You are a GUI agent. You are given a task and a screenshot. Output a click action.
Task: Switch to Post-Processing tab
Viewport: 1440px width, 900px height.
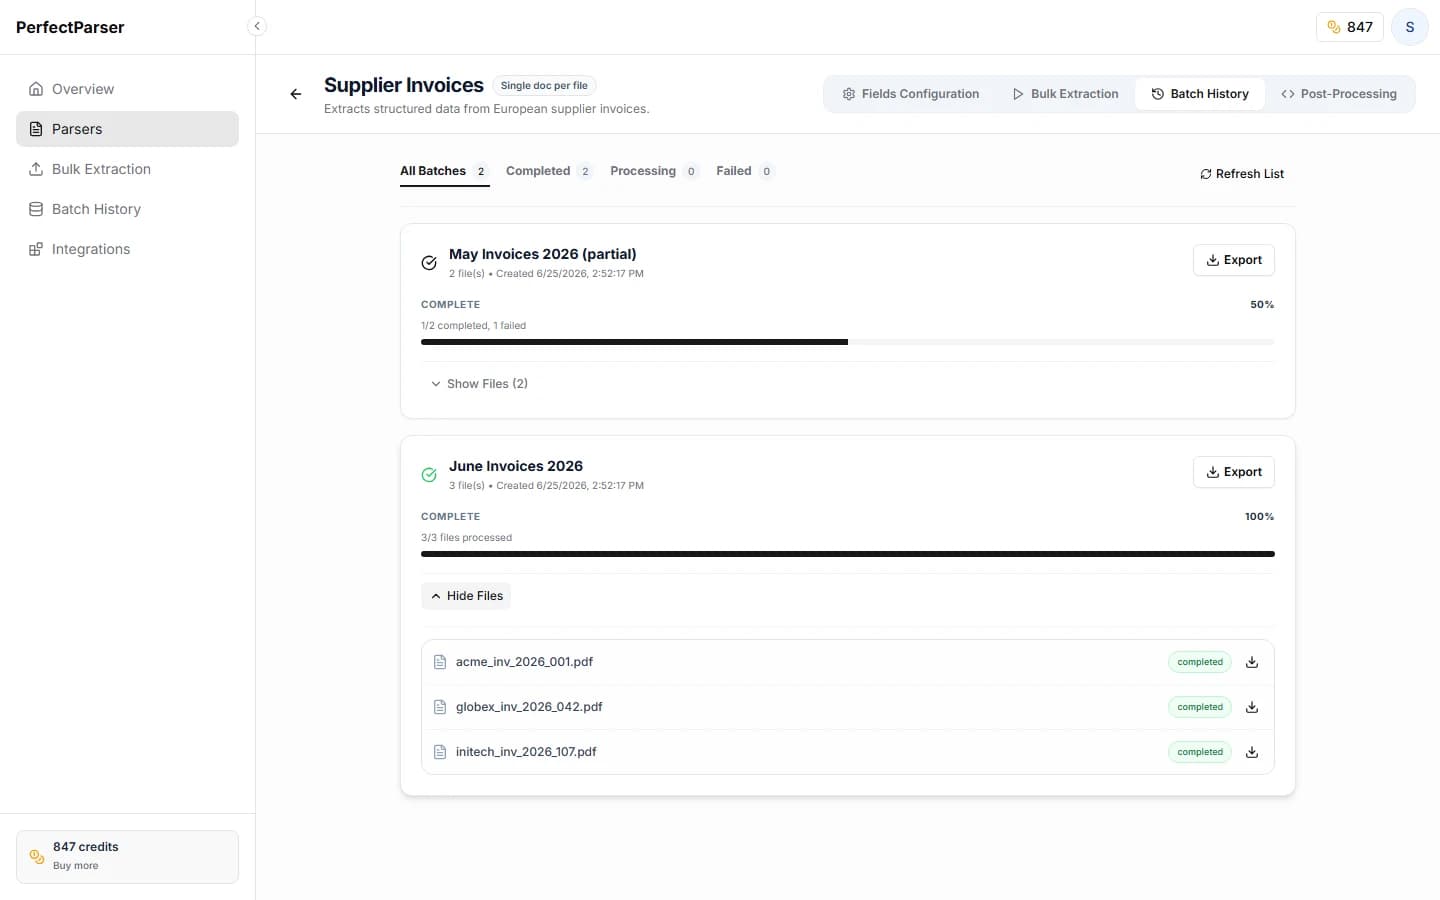(x=1339, y=94)
